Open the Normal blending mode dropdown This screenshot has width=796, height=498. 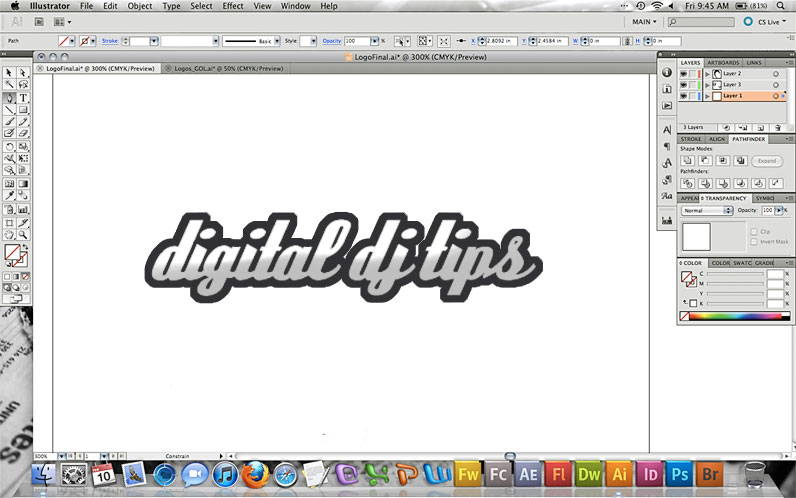point(706,210)
